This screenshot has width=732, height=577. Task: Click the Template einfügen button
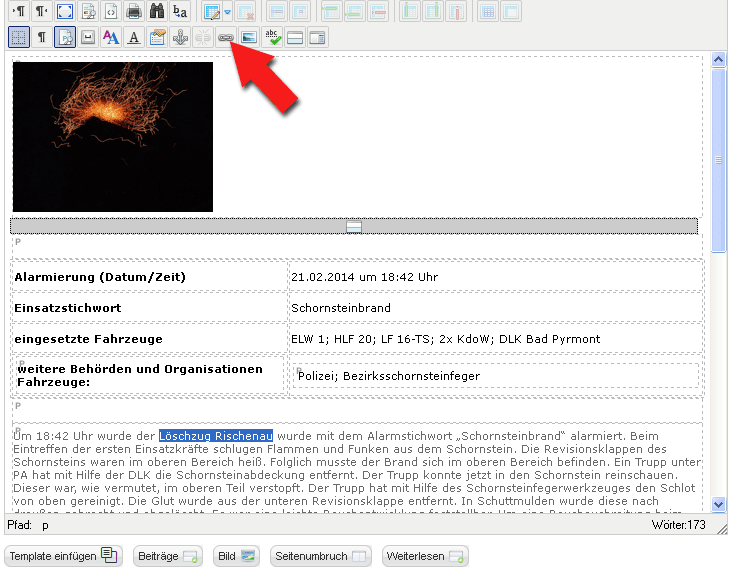click(x=63, y=556)
